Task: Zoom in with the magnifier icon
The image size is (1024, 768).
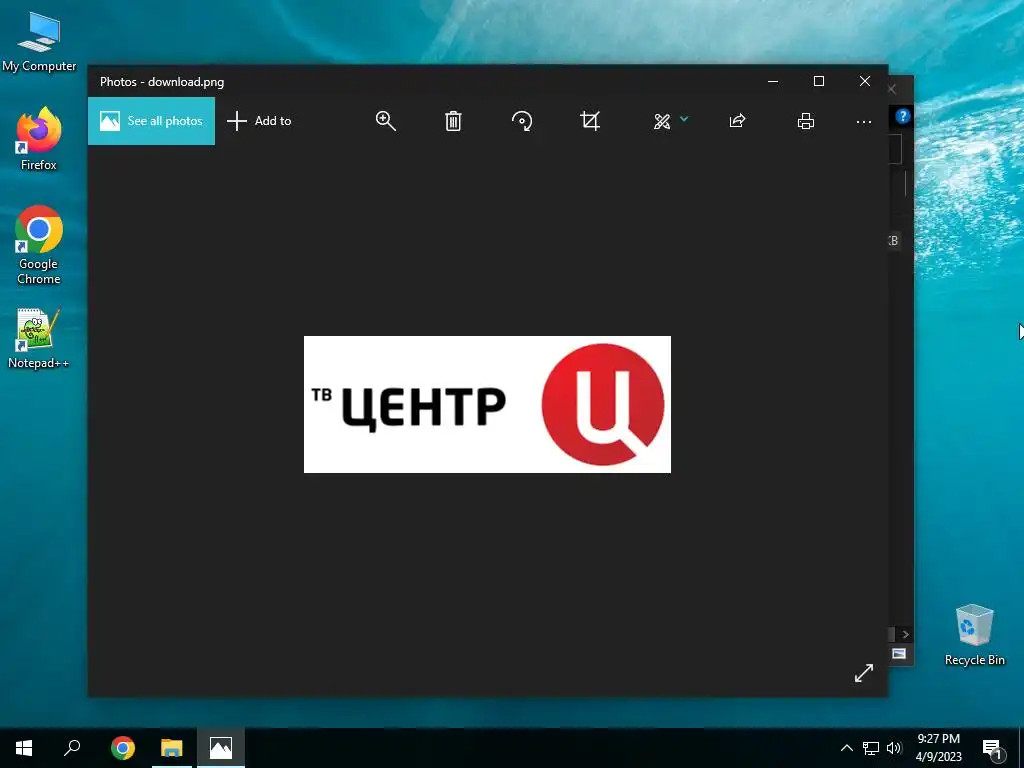Action: click(385, 121)
